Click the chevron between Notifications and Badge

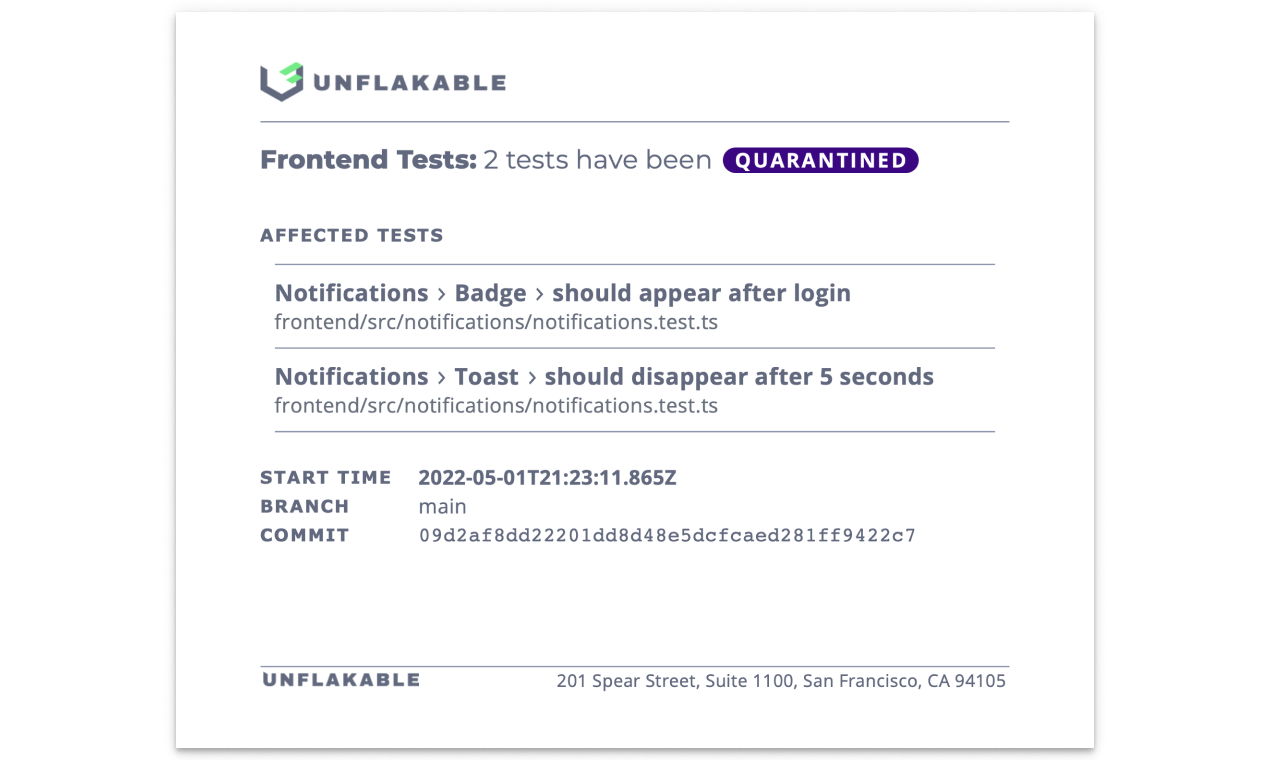tap(441, 294)
